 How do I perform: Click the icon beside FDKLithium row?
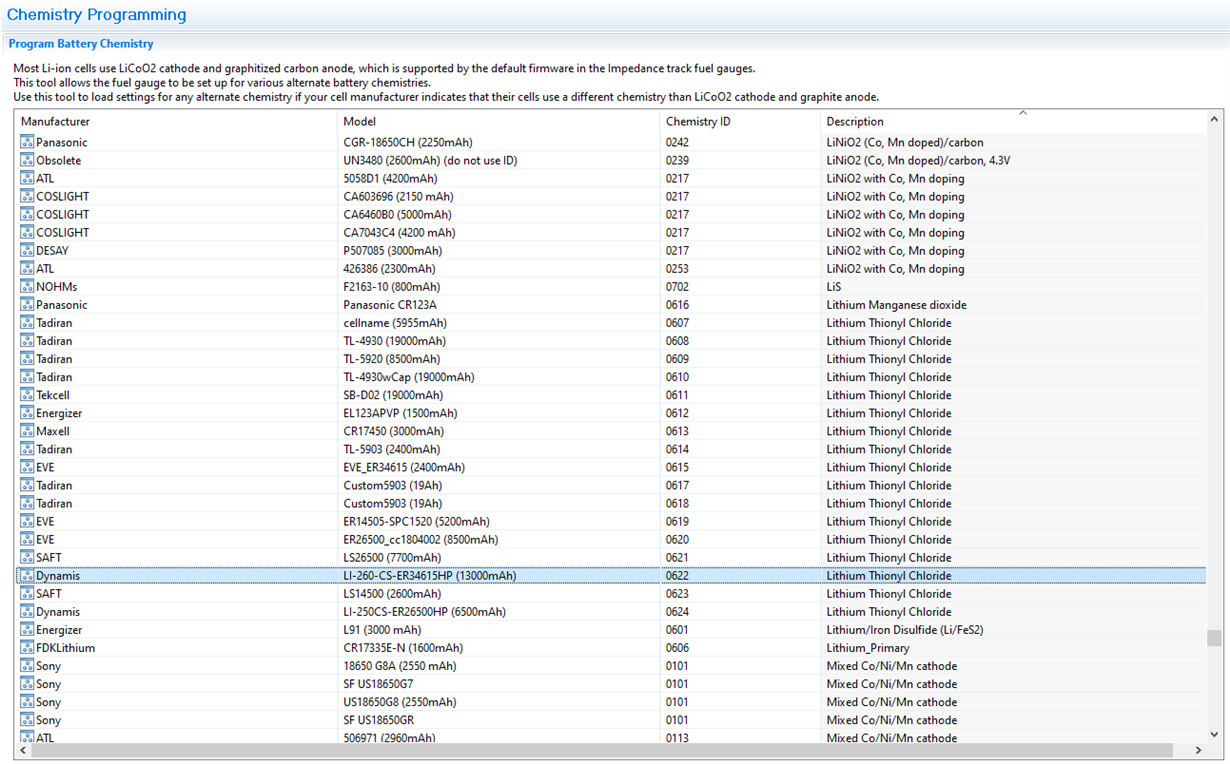pos(27,648)
